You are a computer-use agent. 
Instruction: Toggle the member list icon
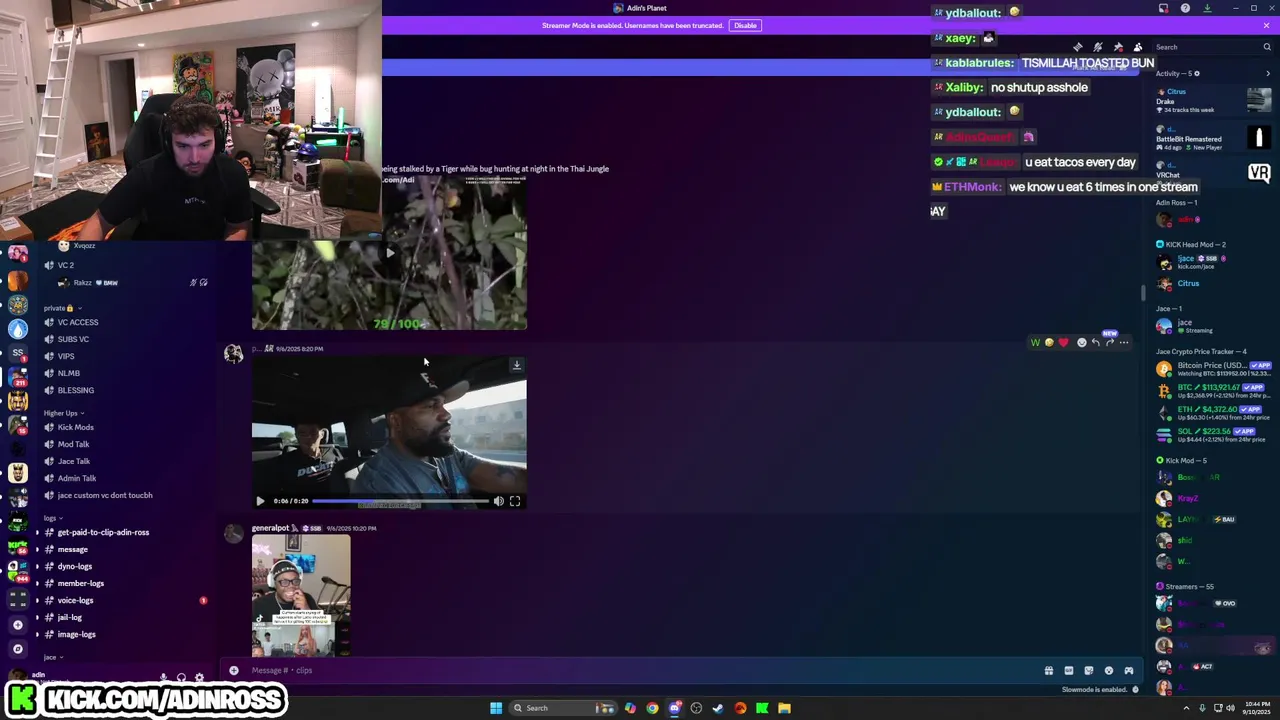[x=1137, y=47]
